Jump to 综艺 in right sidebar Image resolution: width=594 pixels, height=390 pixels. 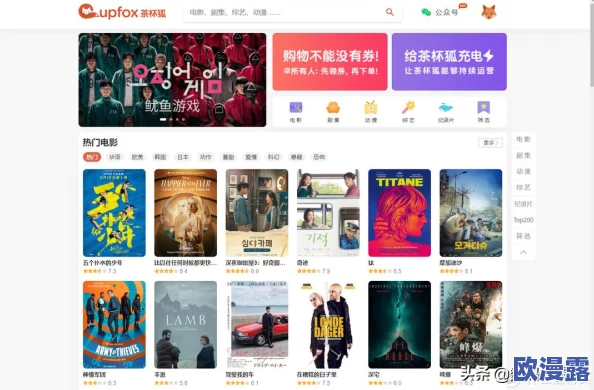tap(524, 188)
